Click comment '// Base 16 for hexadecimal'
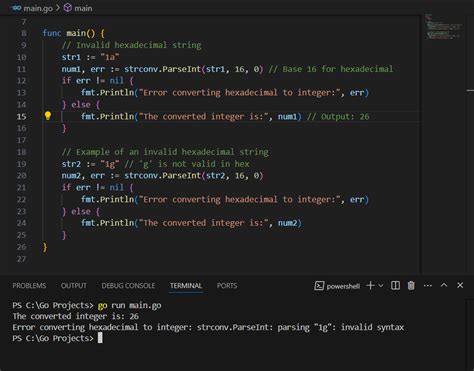This screenshot has width=474, height=371. [331, 69]
